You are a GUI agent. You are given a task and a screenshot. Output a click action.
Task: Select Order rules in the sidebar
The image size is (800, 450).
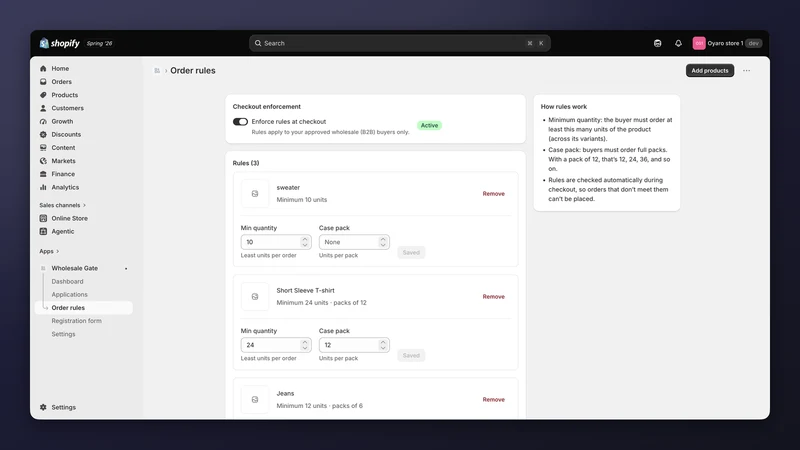(x=84, y=308)
